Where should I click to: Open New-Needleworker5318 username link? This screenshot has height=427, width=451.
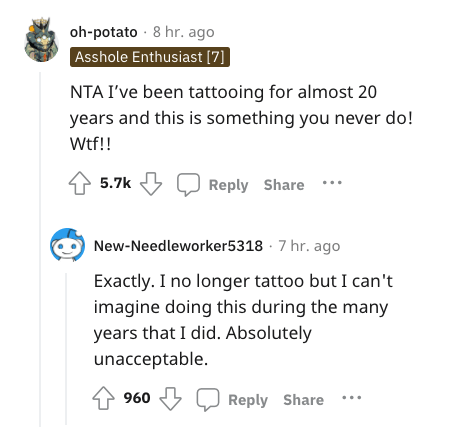click(178, 246)
